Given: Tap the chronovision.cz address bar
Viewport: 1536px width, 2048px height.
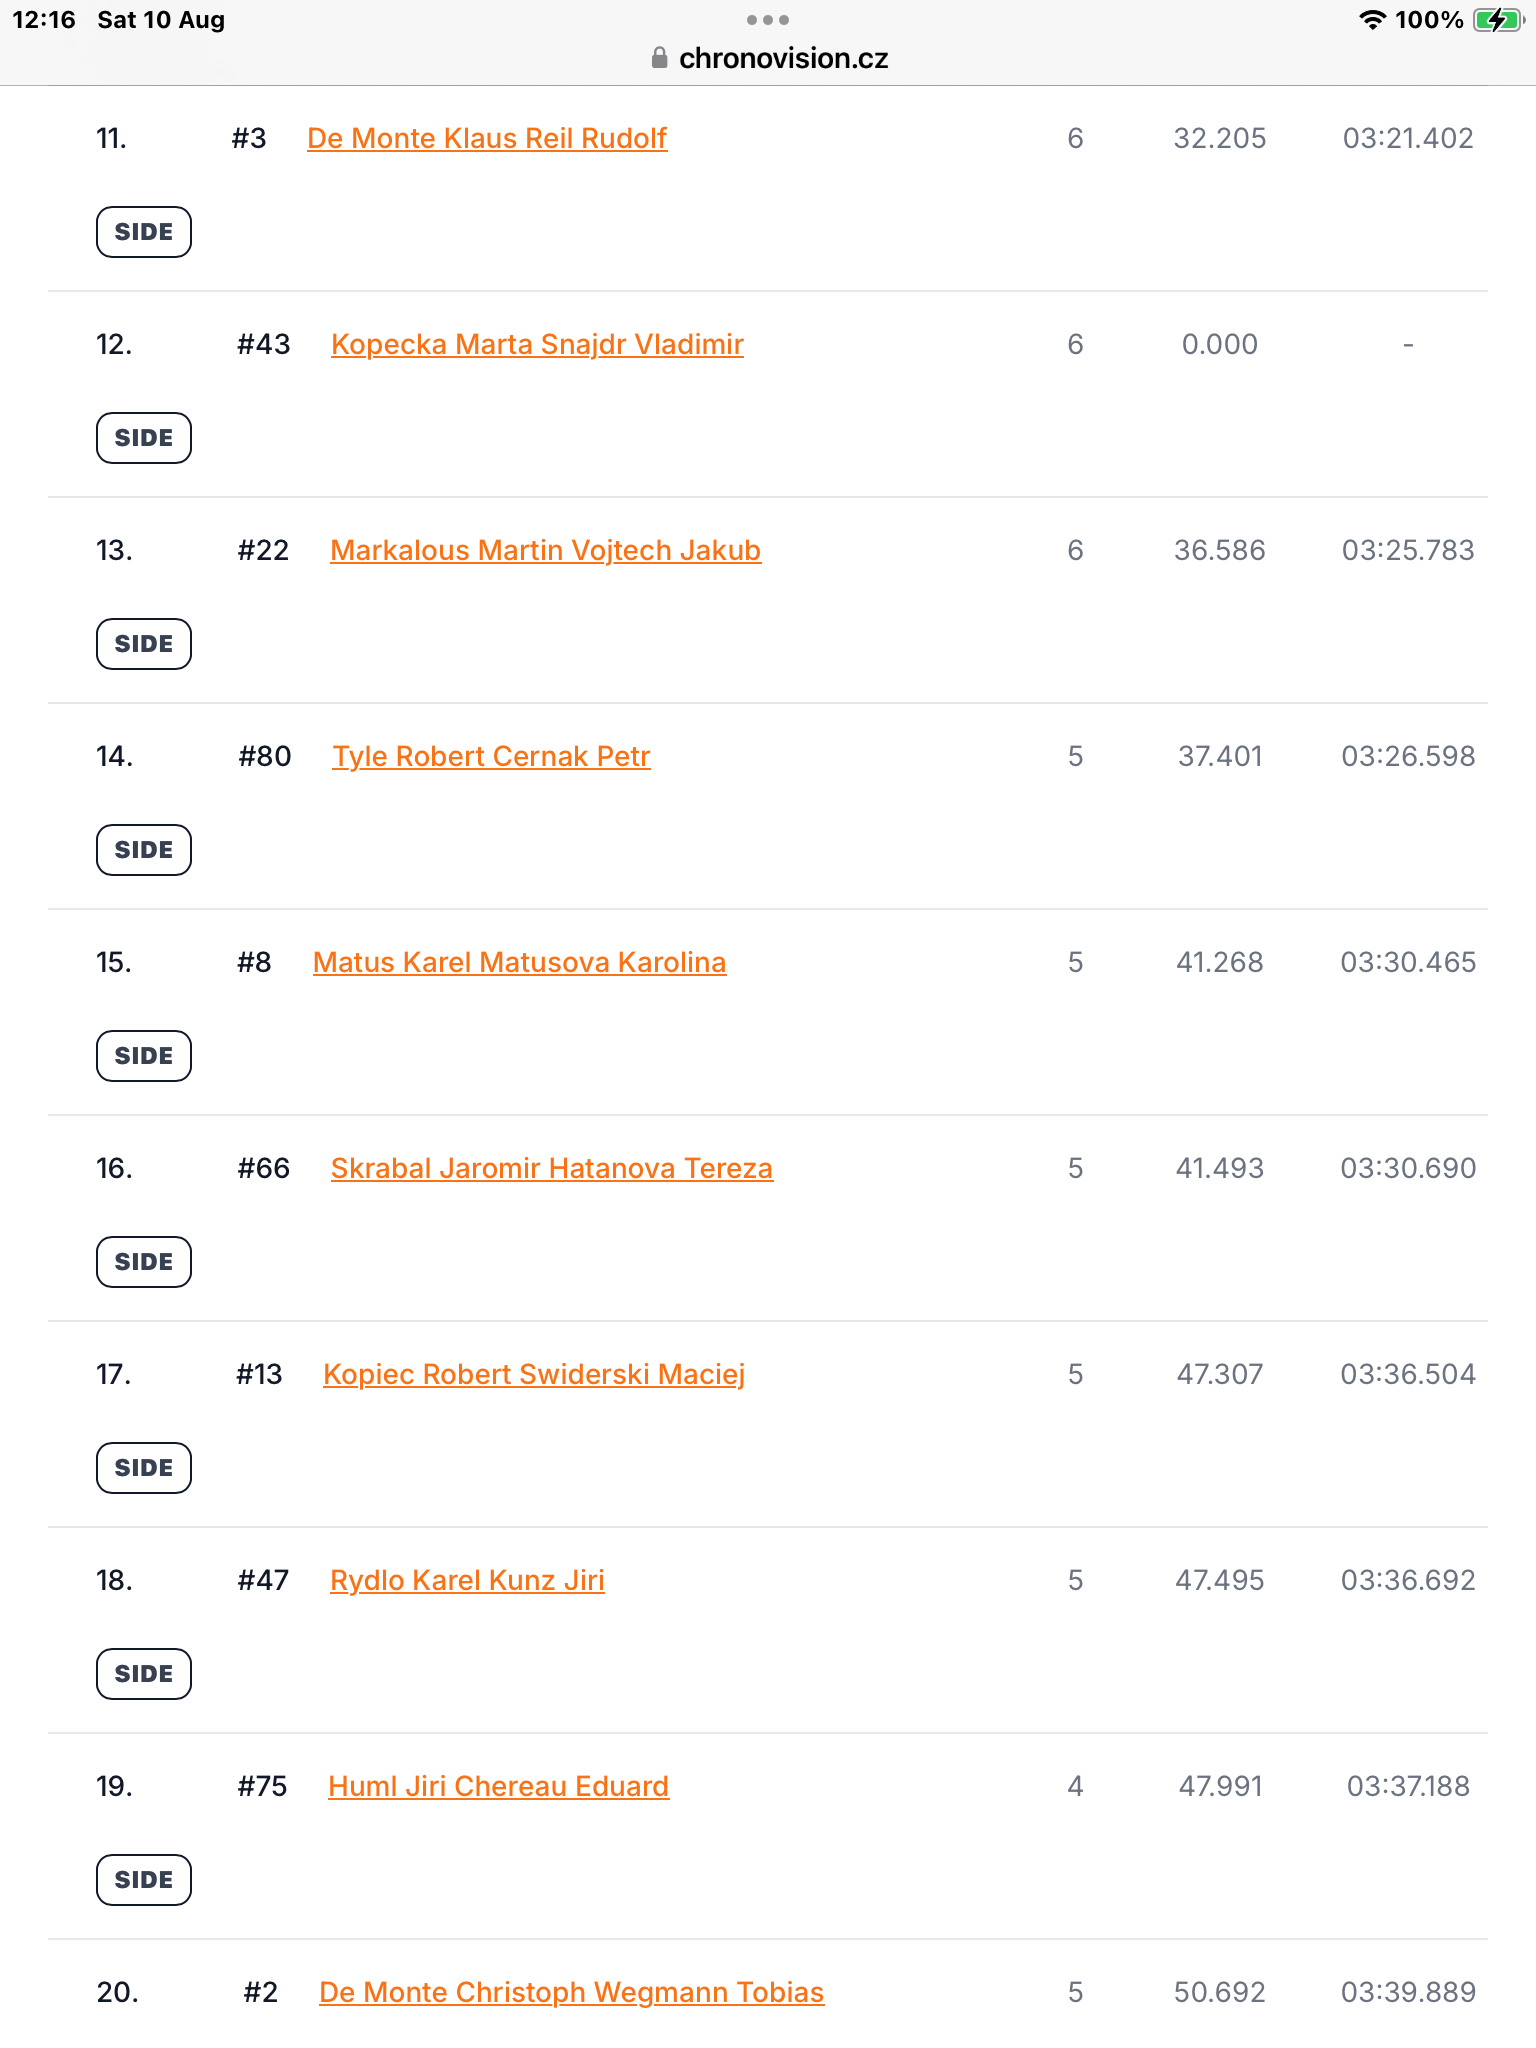Looking at the screenshot, I should tap(768, 58).
